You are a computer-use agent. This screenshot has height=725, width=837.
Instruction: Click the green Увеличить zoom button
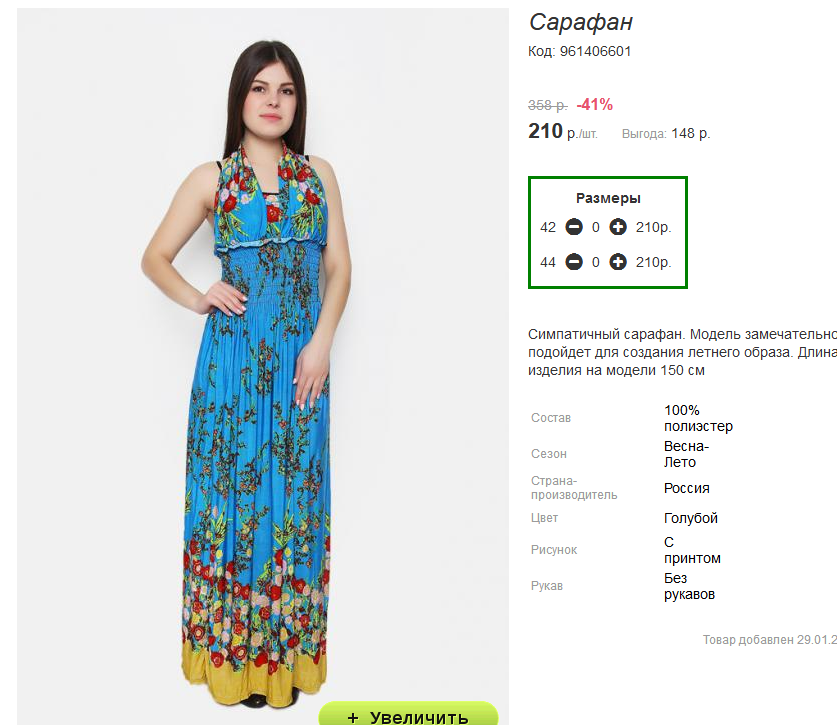click(x=408, y=714)
